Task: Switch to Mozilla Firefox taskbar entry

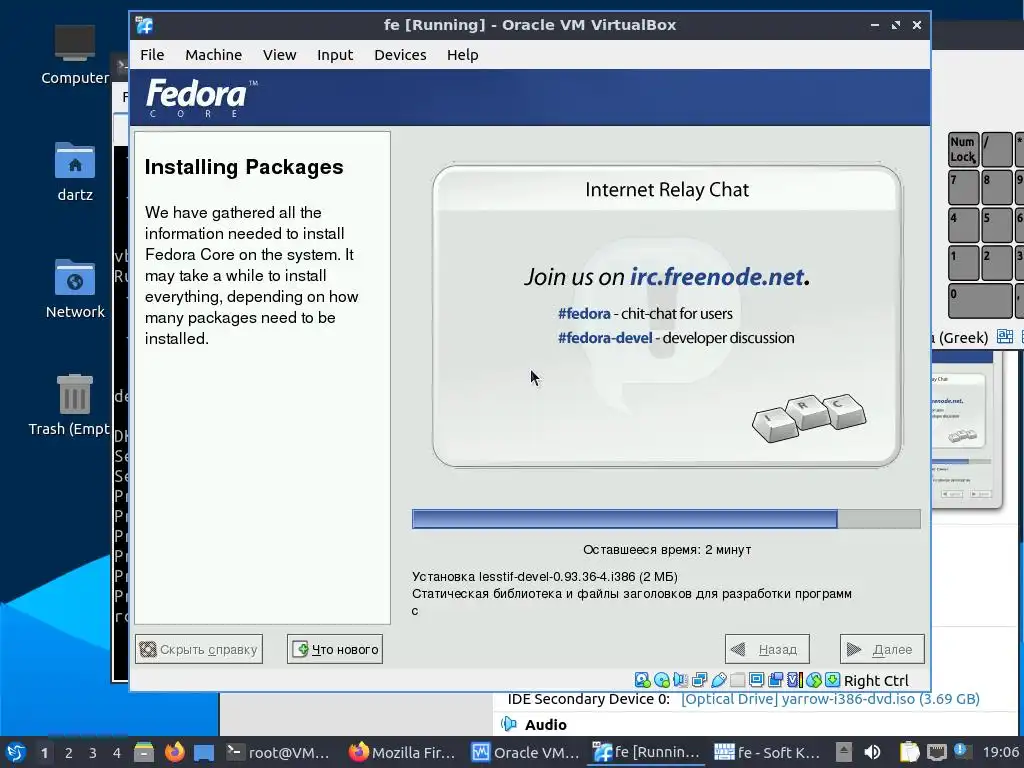Action: [x=401, y=752]
